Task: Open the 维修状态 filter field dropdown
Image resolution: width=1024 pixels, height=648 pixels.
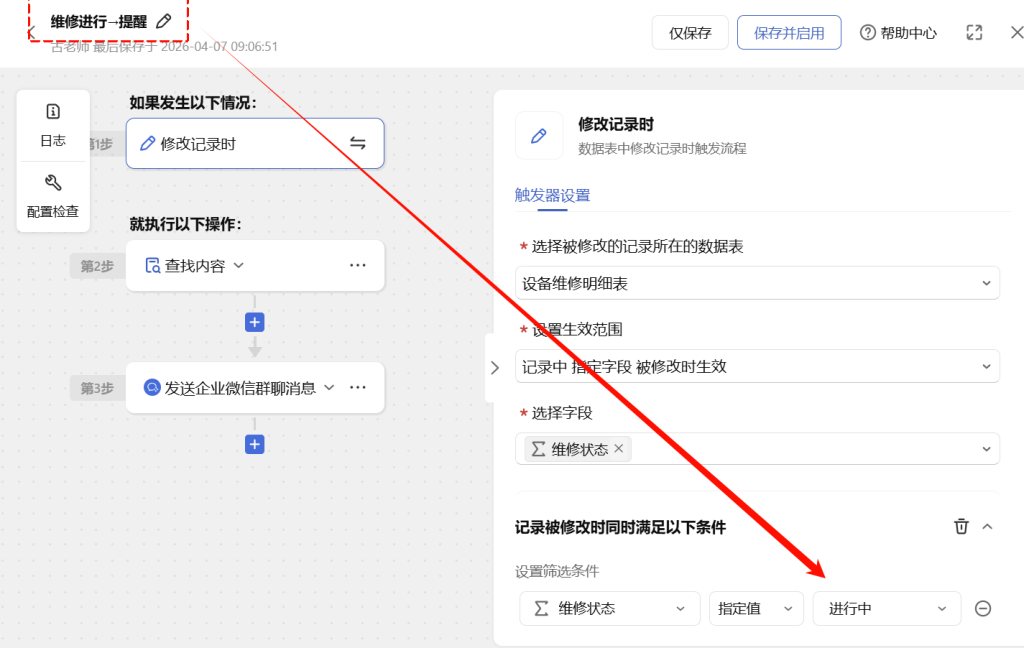Action: pos(609,609)
